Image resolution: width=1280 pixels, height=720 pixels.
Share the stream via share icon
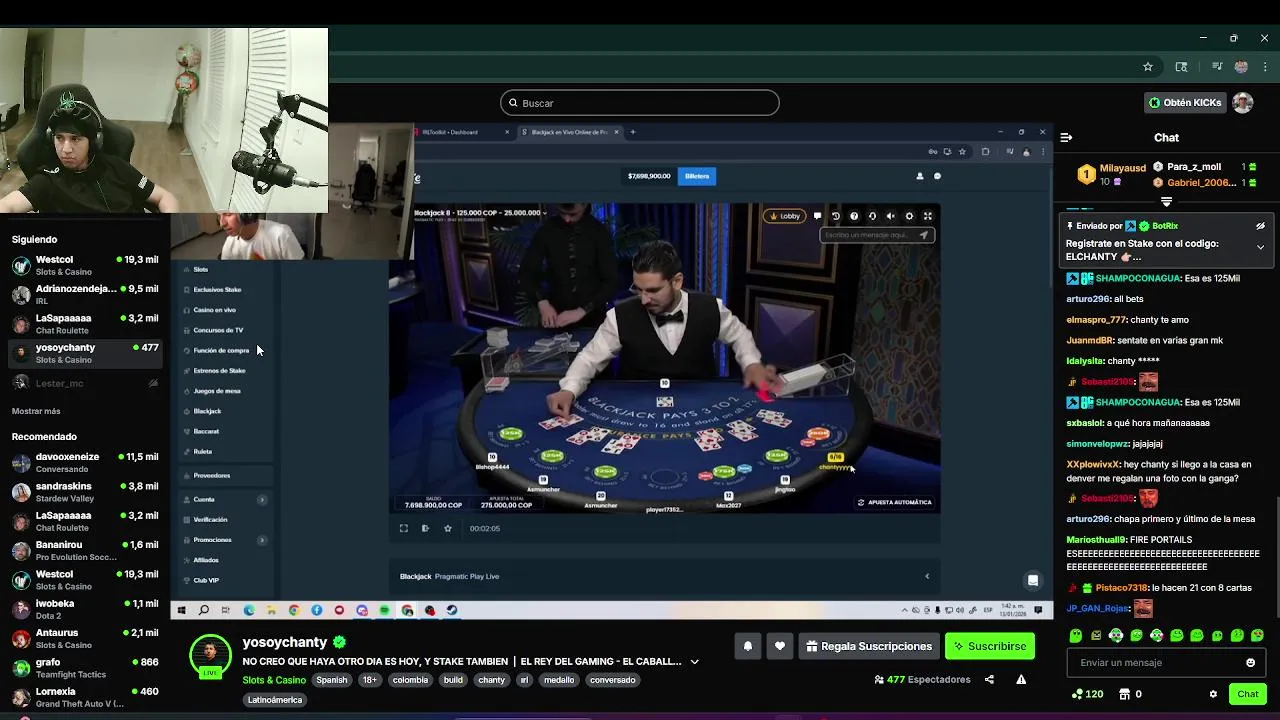coord(989,680)
